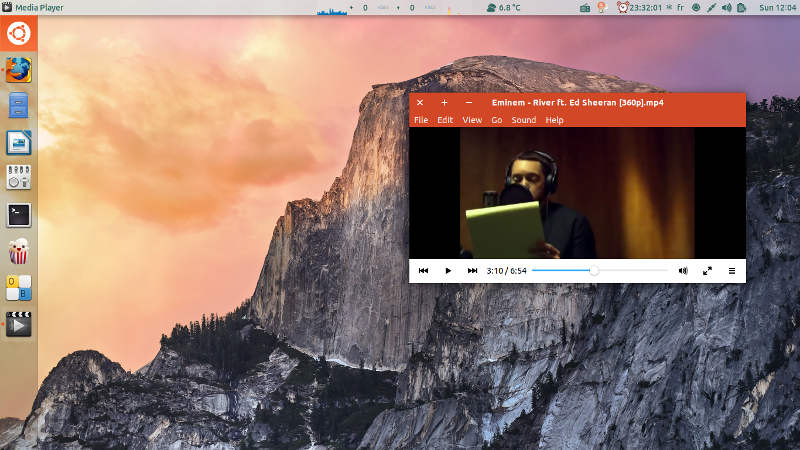Enter fullscreen mode in the player
This screenshot has width=800, height=450.
tap(707, 271)
